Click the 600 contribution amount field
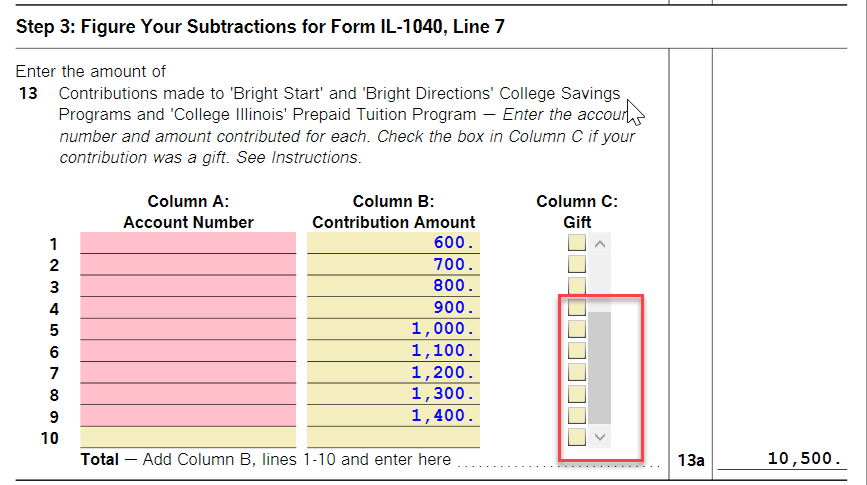This screenshot has width=867, height=485. [x=393, y=243]
